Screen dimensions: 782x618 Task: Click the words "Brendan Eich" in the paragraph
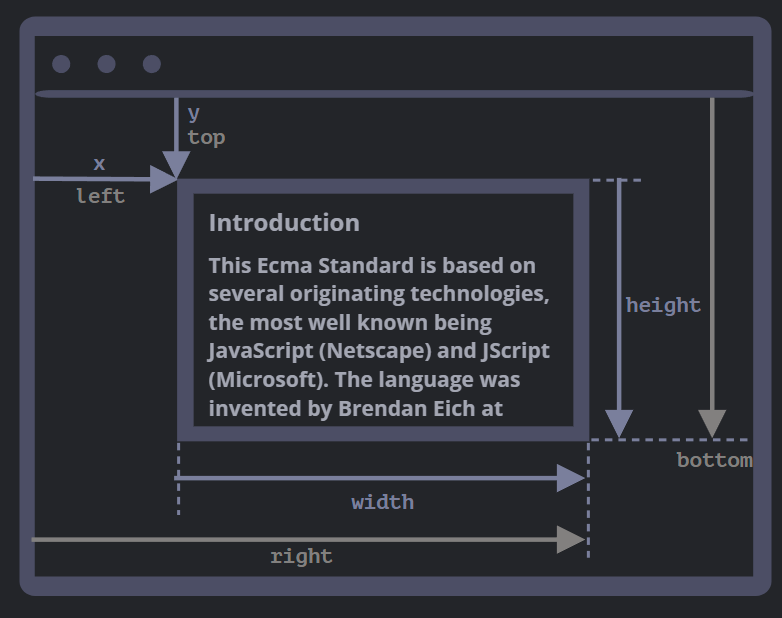[398, 409]
